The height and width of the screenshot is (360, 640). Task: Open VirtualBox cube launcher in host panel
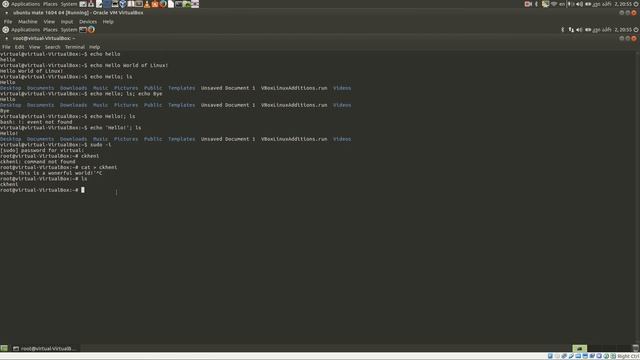[x=122, y=4]
